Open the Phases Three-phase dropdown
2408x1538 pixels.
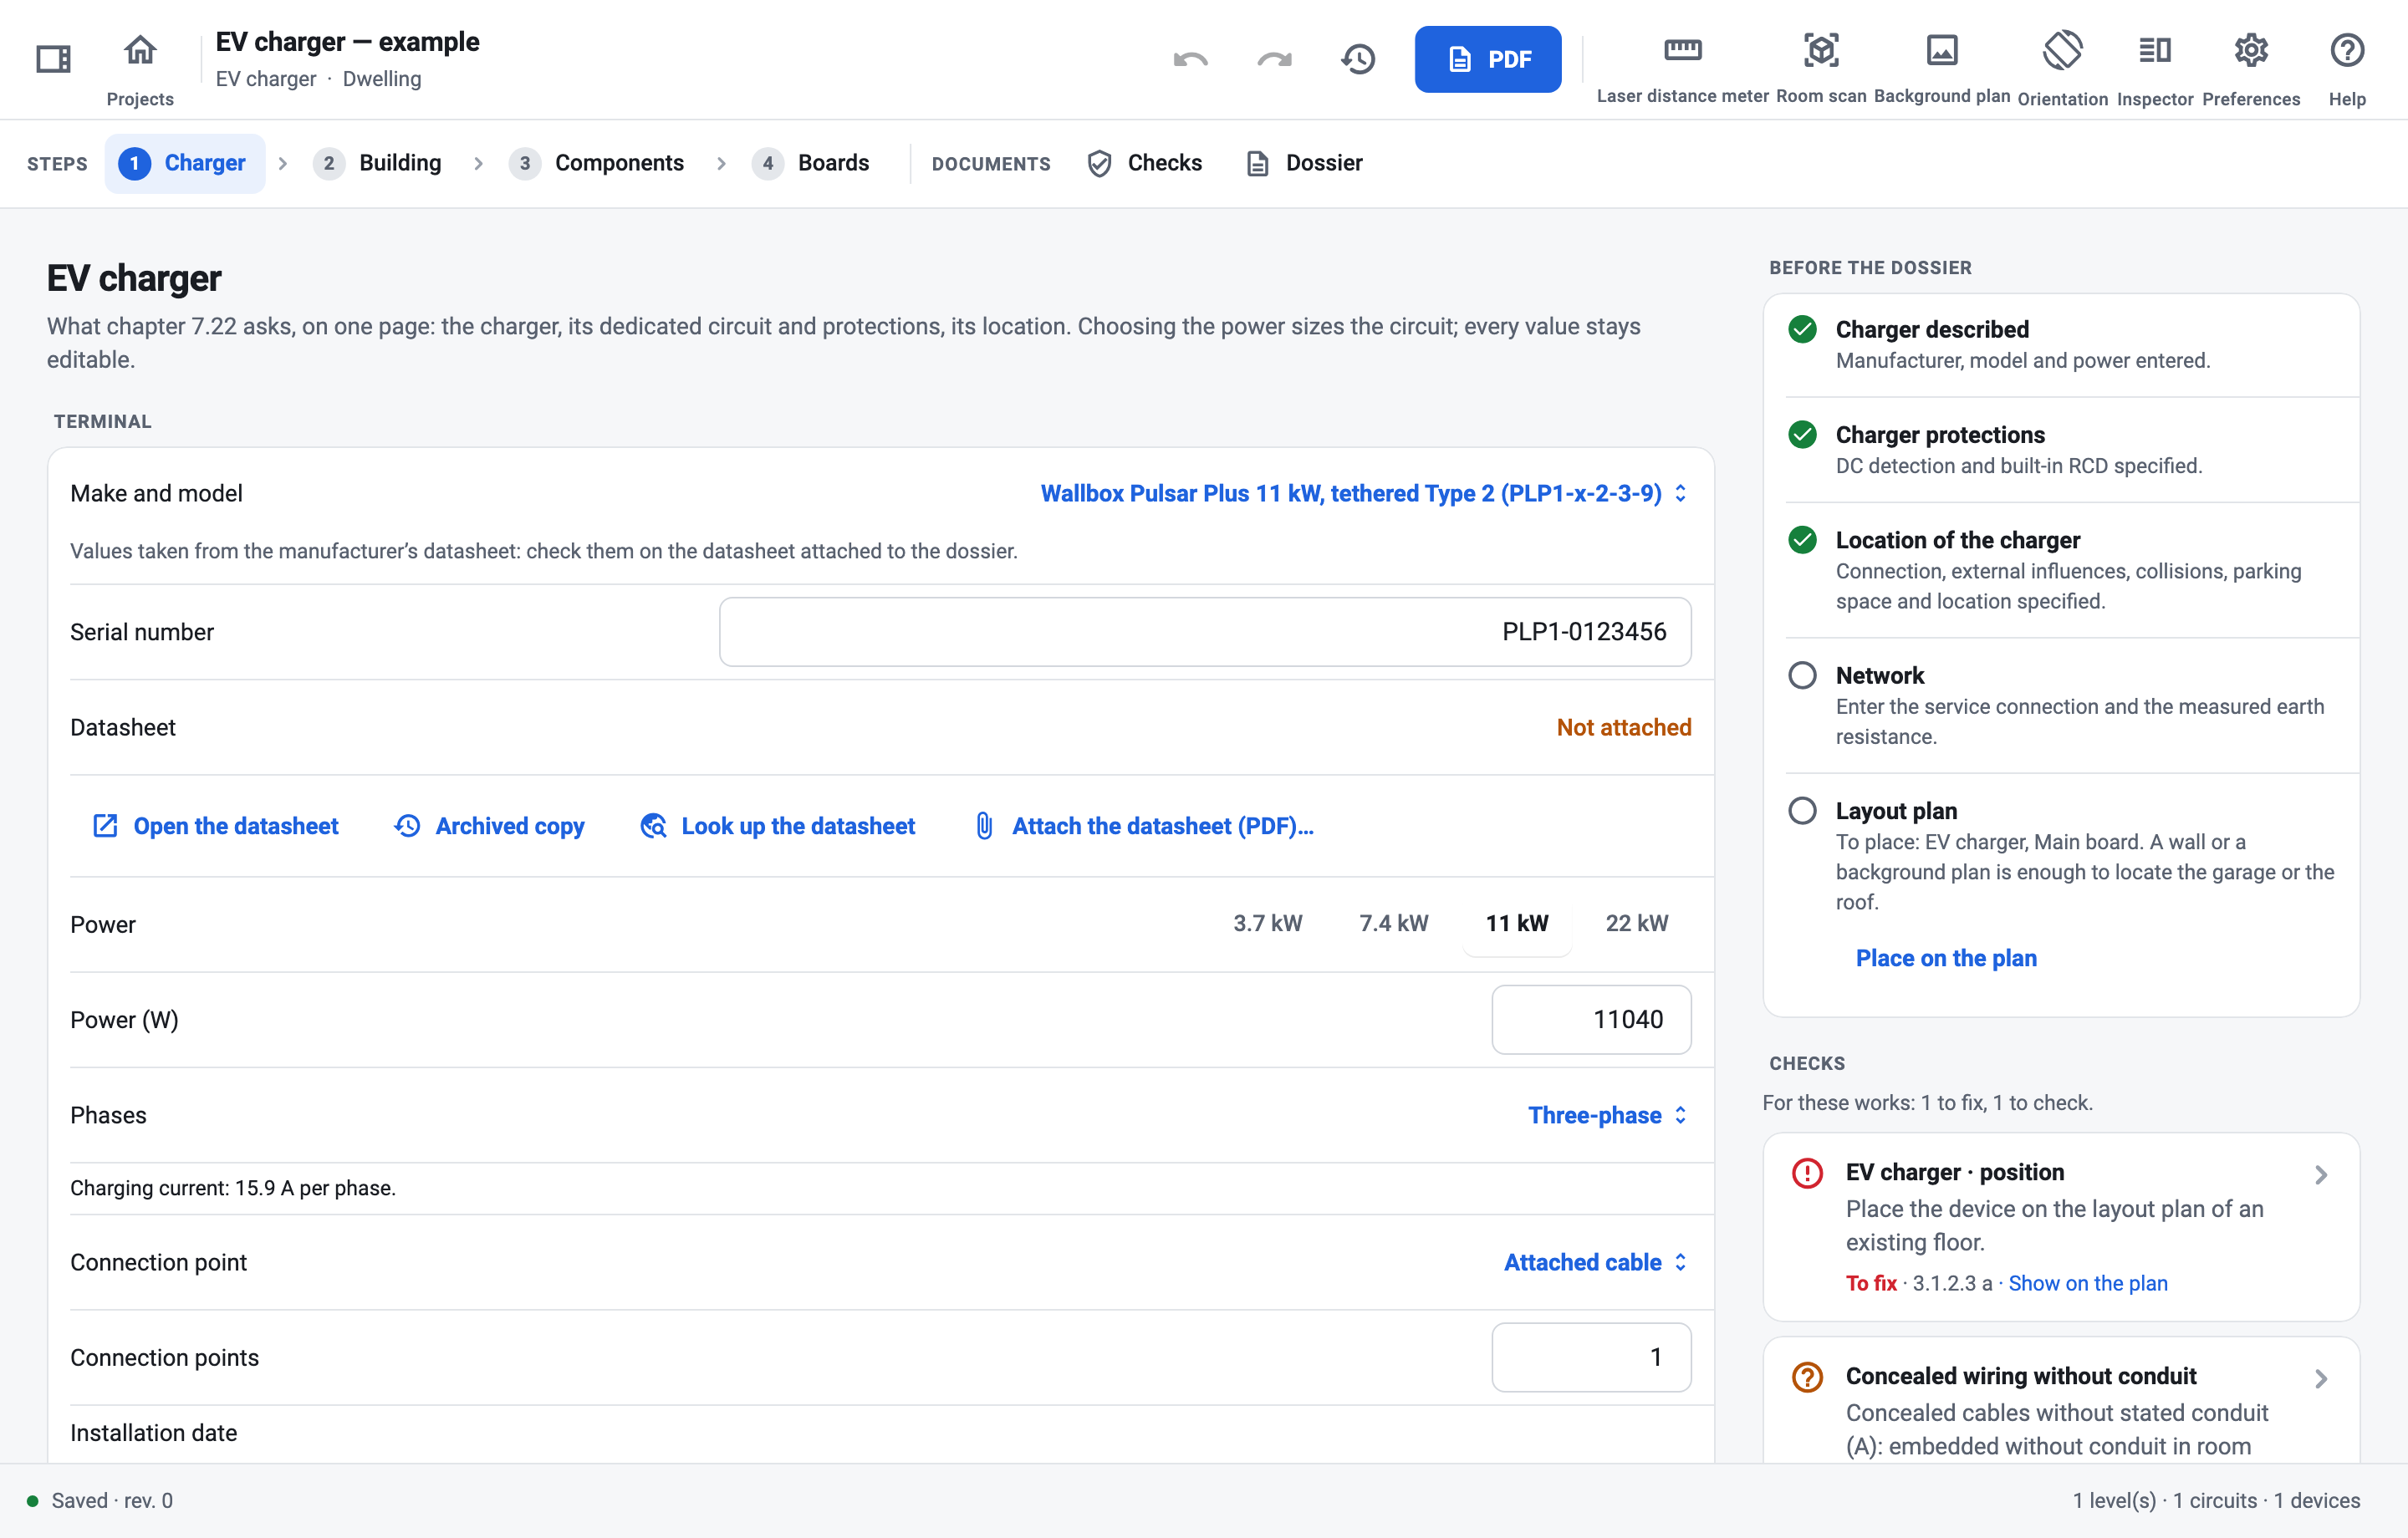pos(1608,1115)
